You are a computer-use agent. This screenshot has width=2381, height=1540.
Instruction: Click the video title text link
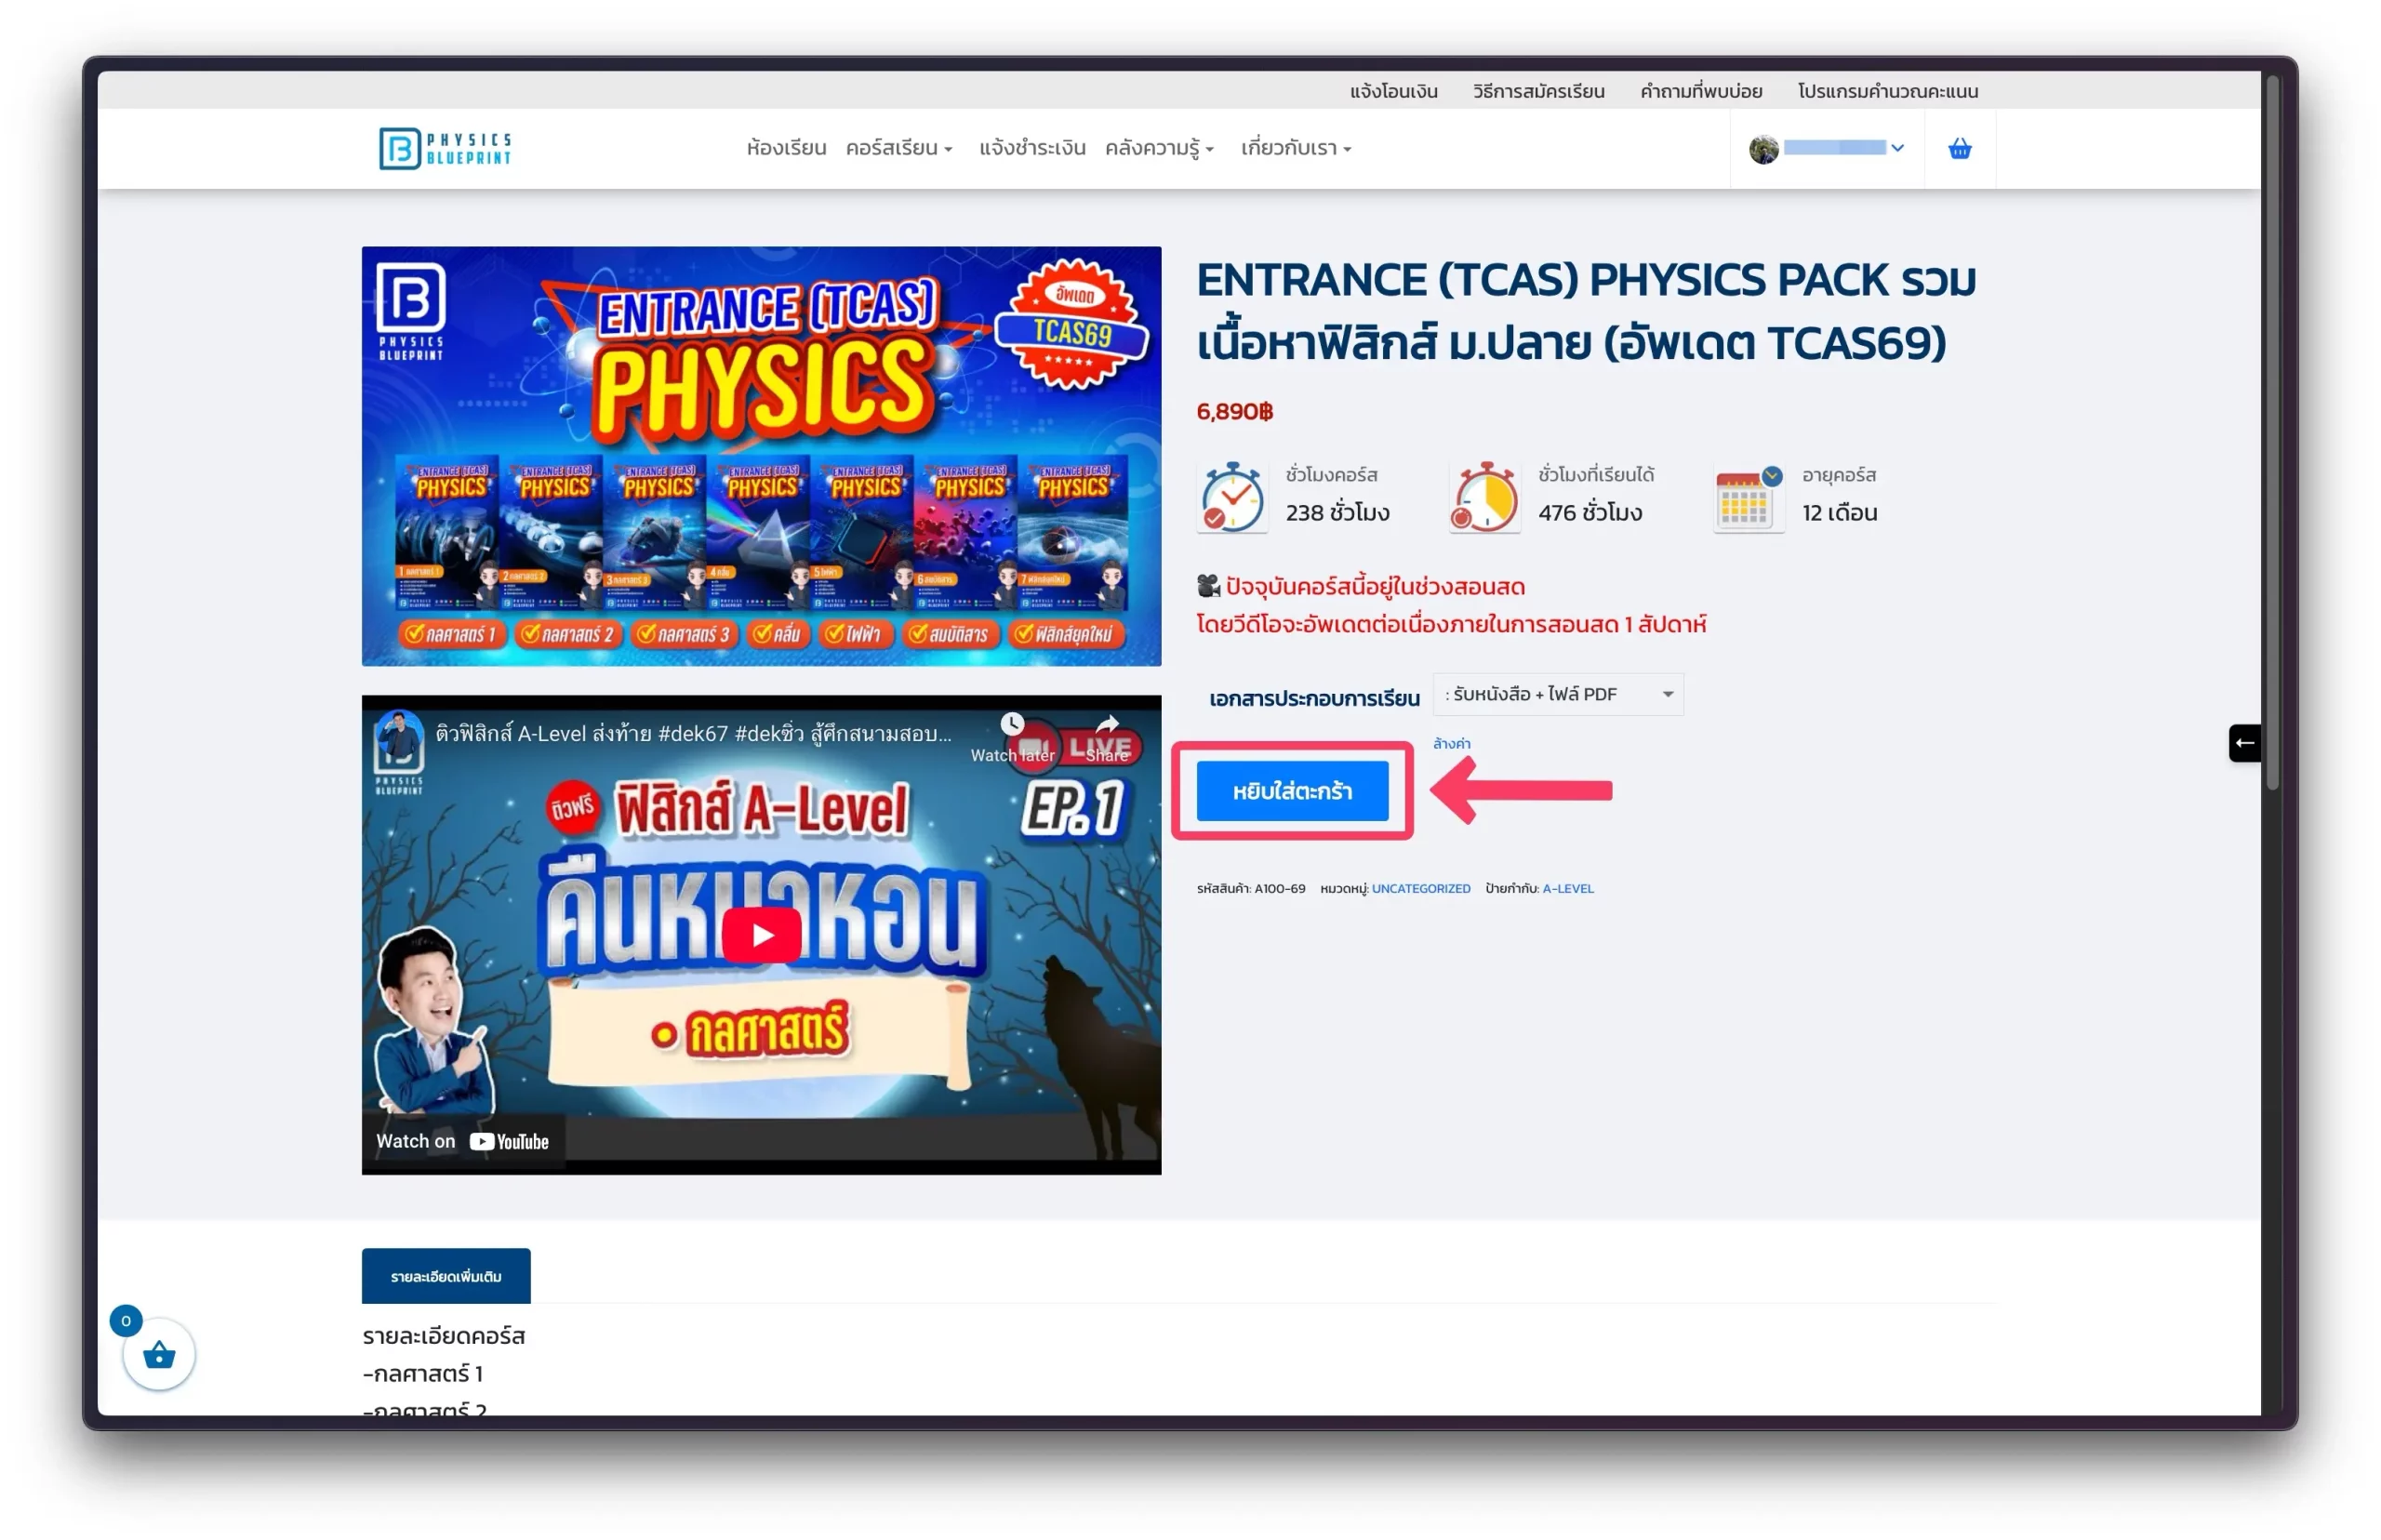(693, 734)
